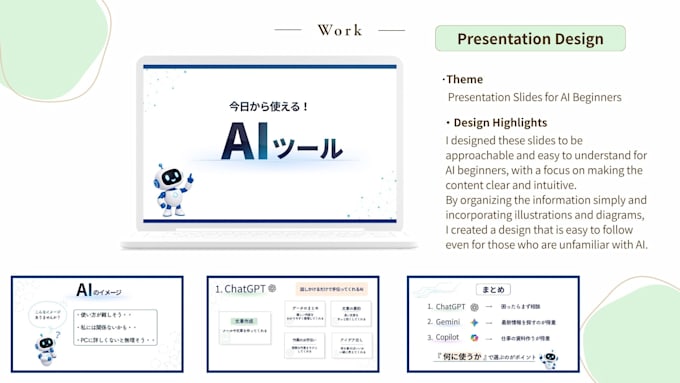Screen dimensions: 680x383
Task: Click the ChatGPT logo beside the '1. ChatGPT' slide heading
Action: point(272,288)
